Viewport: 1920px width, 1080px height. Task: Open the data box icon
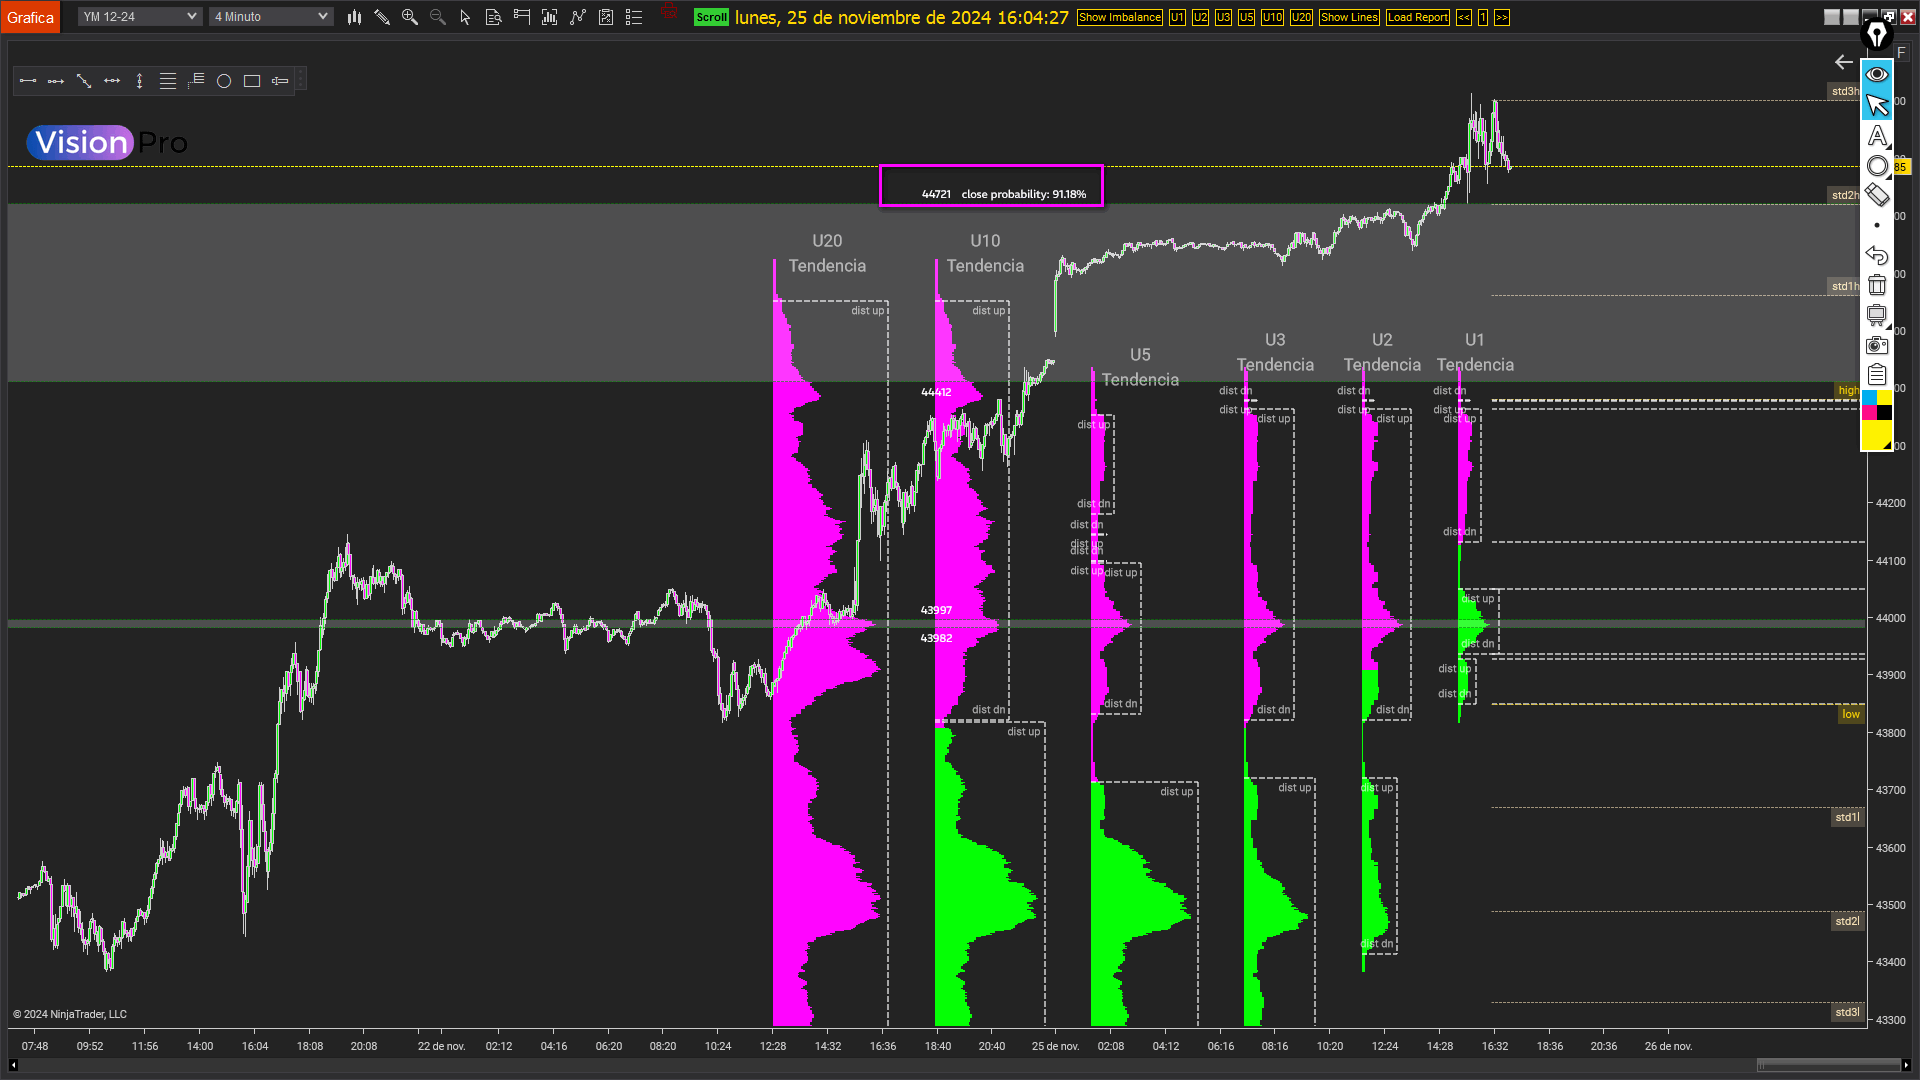pos(493,17)
